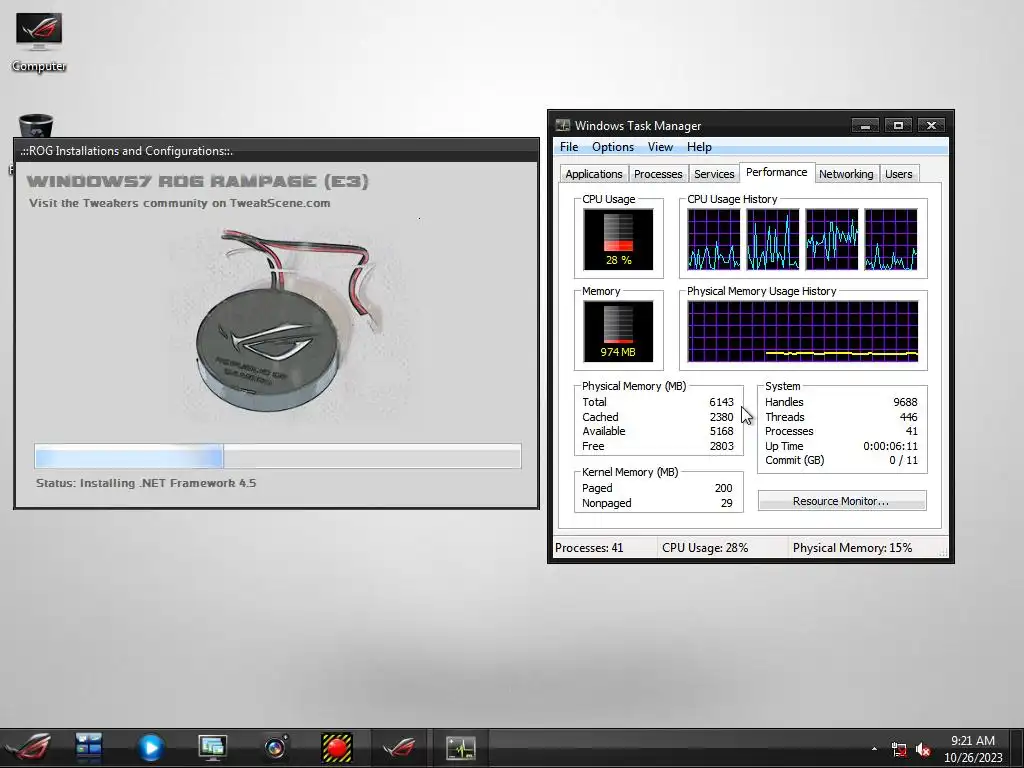Click the ROG Installations and Configurations title bar
The height and width of the screenshot is (768, 1024).
coord(276,151)
